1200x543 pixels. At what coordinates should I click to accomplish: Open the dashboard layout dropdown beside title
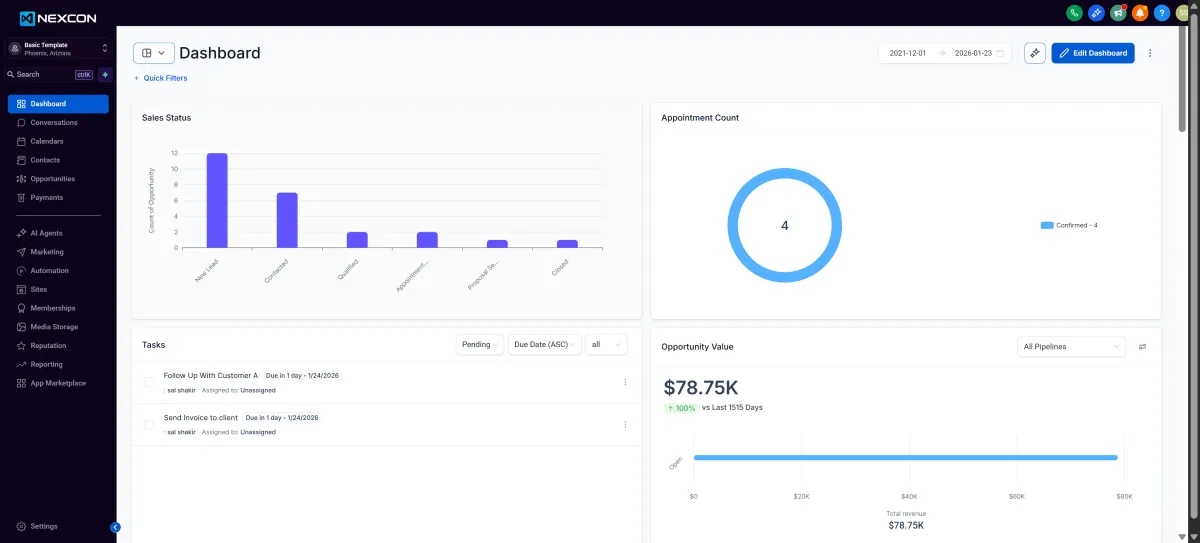pyautogui.click(x=154, y=53)
